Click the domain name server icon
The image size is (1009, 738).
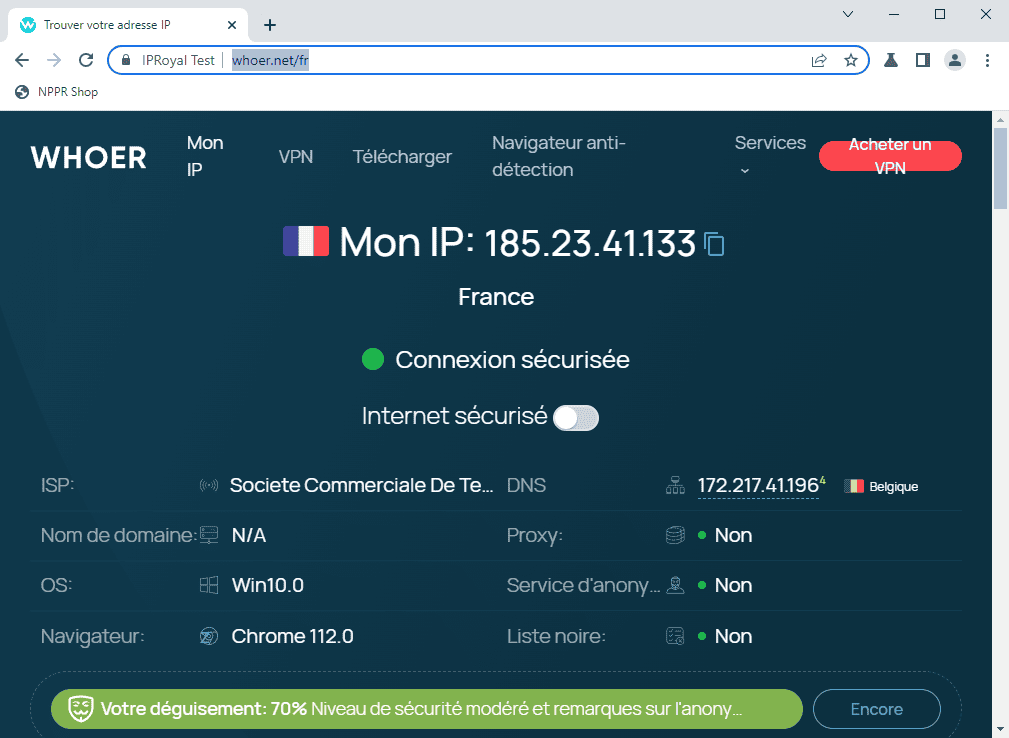click(208, 535)
